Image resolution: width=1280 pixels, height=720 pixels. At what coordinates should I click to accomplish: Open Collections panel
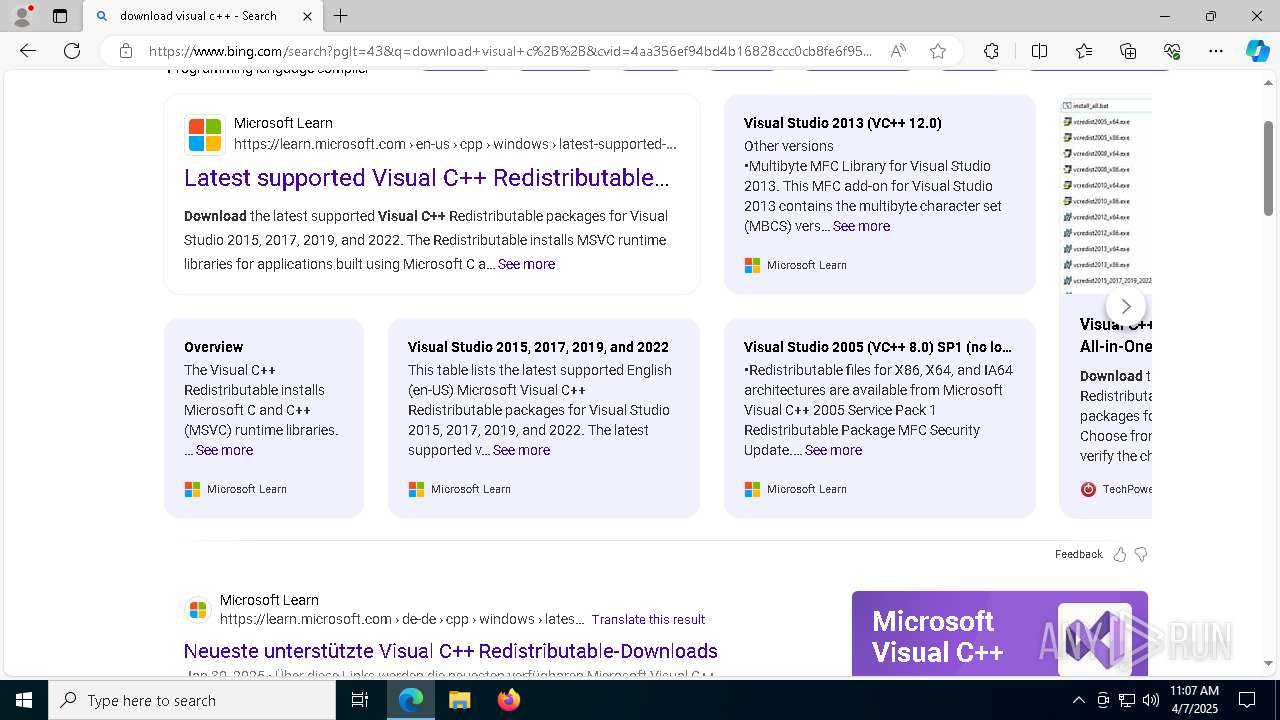pyautogui.click(x=1128, y=51)
